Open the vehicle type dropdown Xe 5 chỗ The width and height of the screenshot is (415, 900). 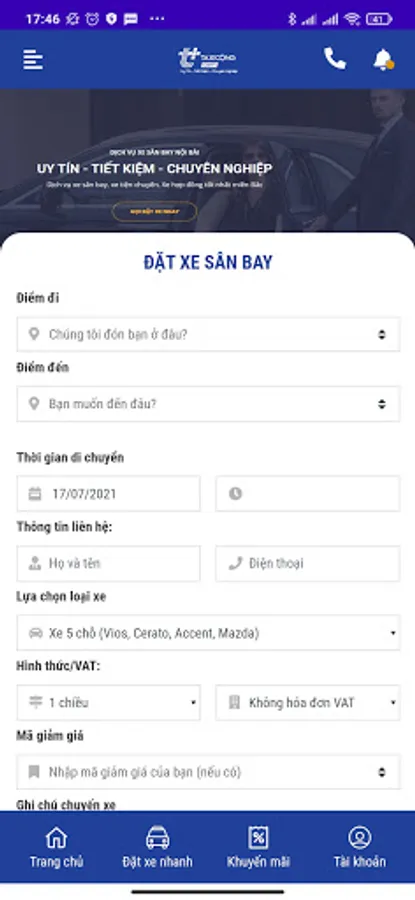point(208,633)
